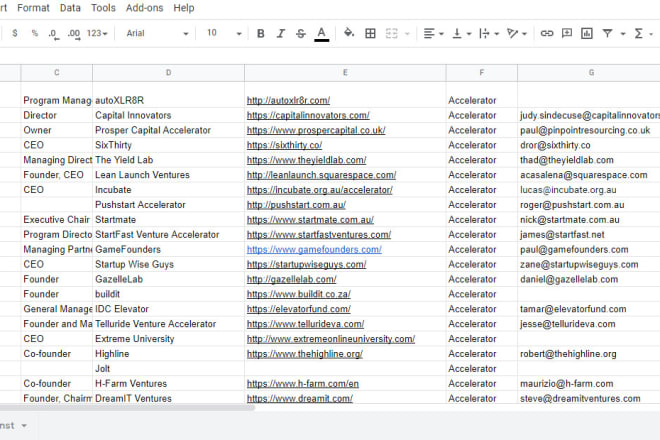Expand the text wrapping dropdown arrow

[x=497, y=34]
